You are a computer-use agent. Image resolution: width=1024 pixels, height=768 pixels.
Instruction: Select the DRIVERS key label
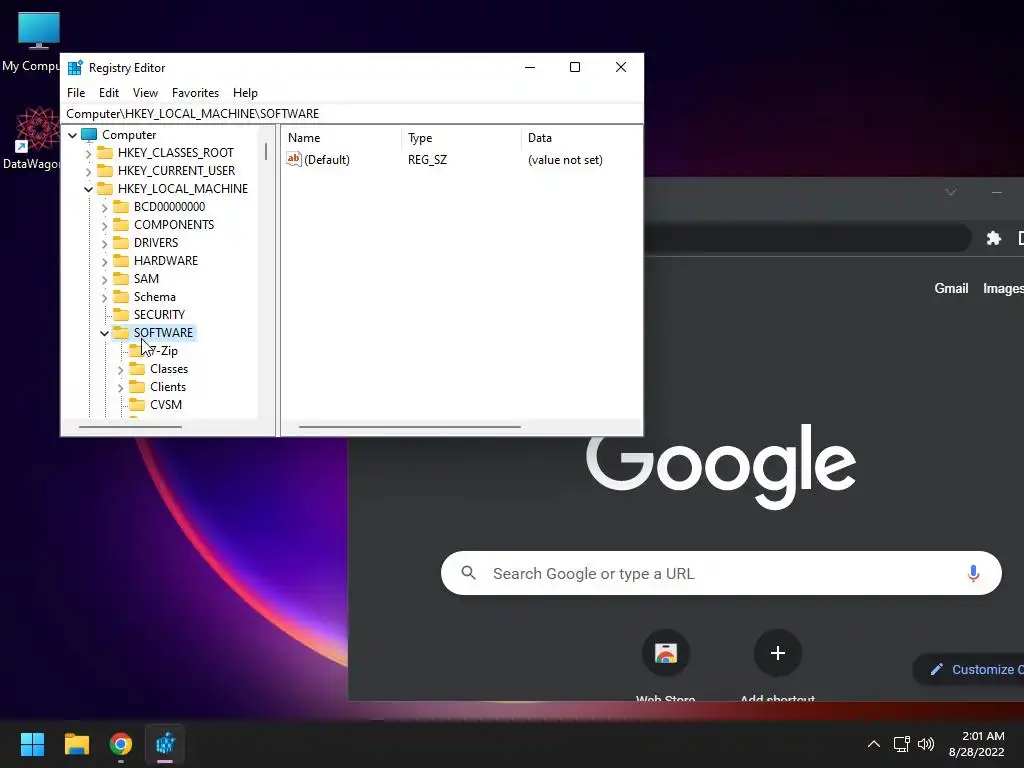[156, 243]
